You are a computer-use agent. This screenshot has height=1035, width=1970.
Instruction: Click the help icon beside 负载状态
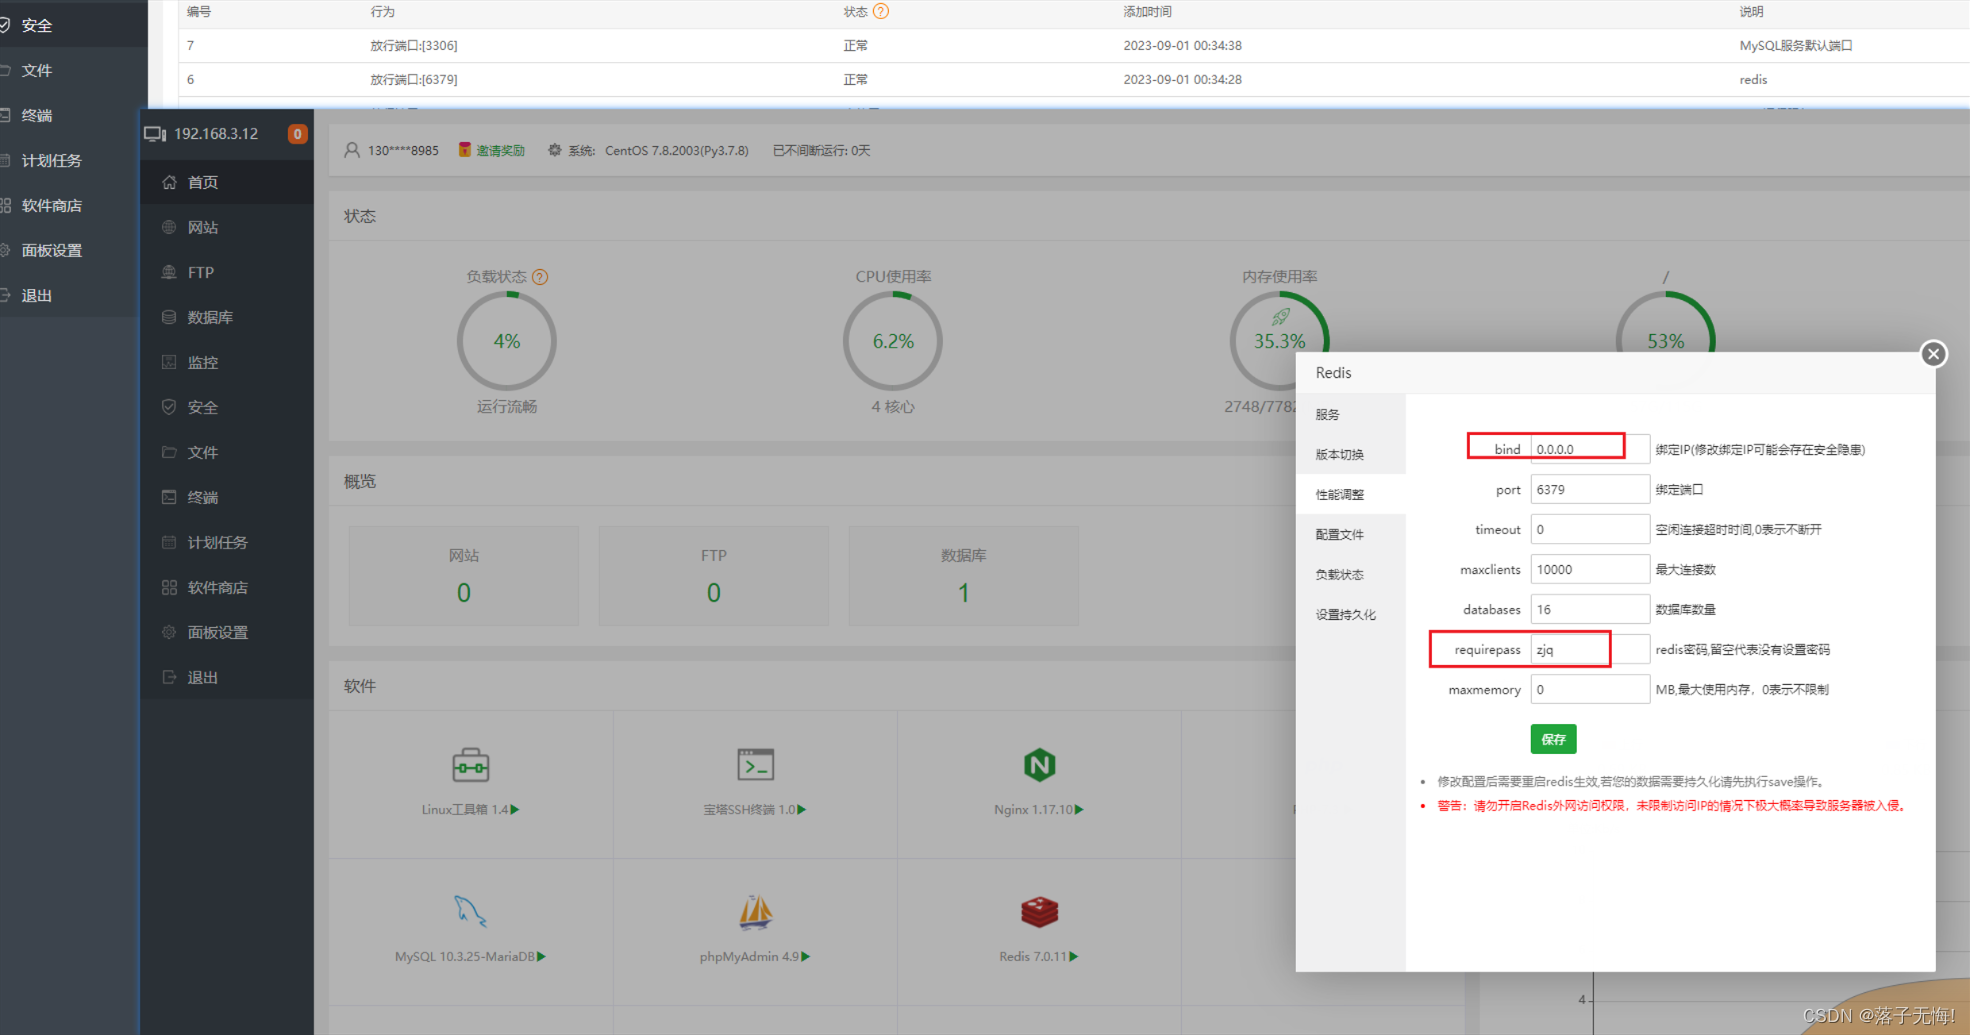540,277
